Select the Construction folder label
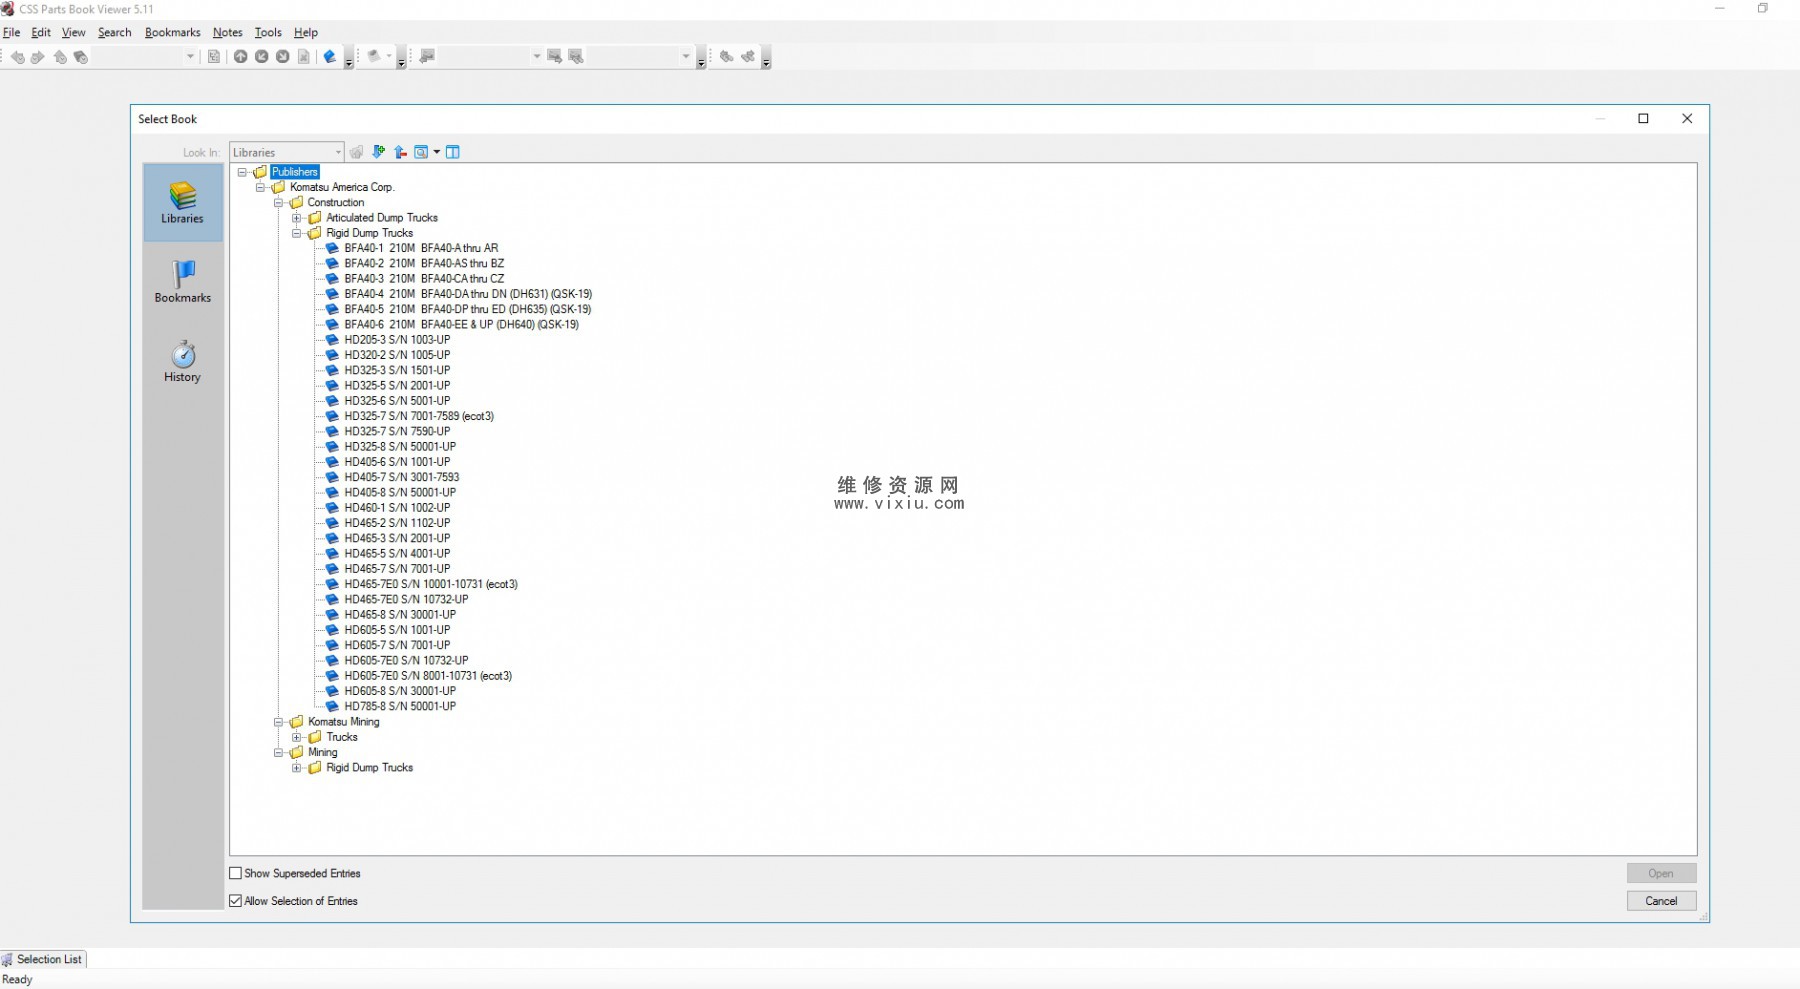The height and width of the screenshot is (989, 1800). pos(336,202)
